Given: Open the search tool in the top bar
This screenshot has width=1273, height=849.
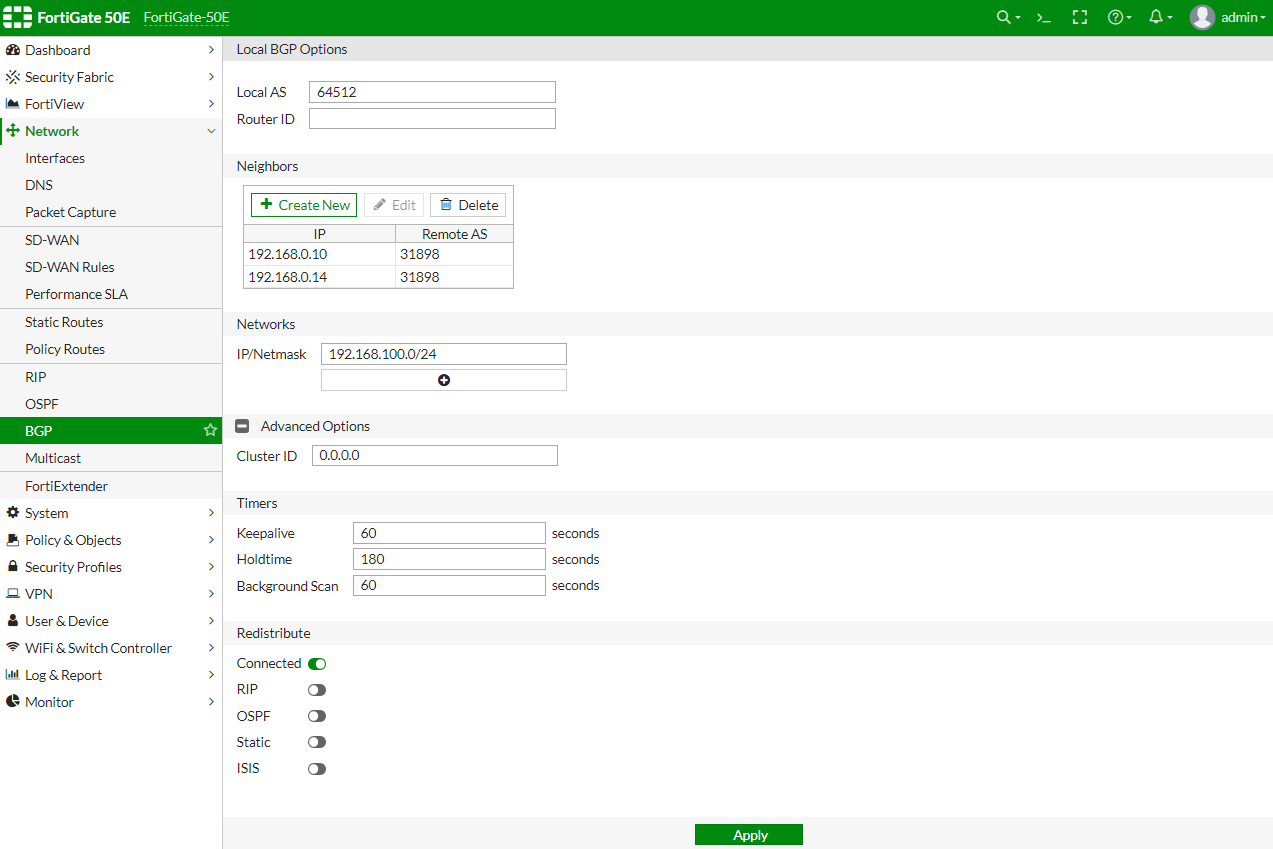Looking at the screenshot, I should click(x=1004, y=17).
